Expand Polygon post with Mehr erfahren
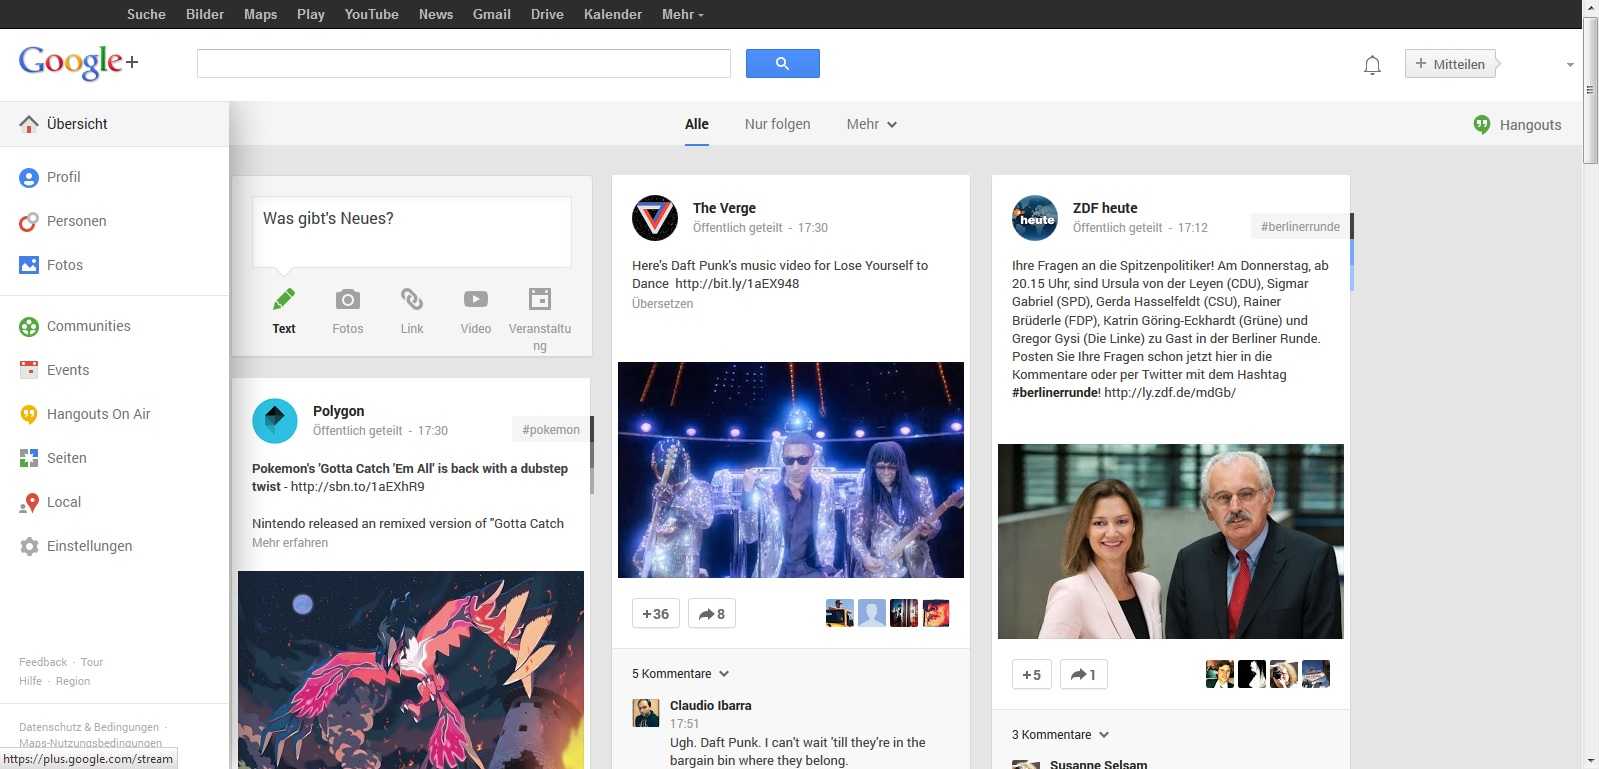The width and height of the screenshot is (1599, 769). coord(290,543)
